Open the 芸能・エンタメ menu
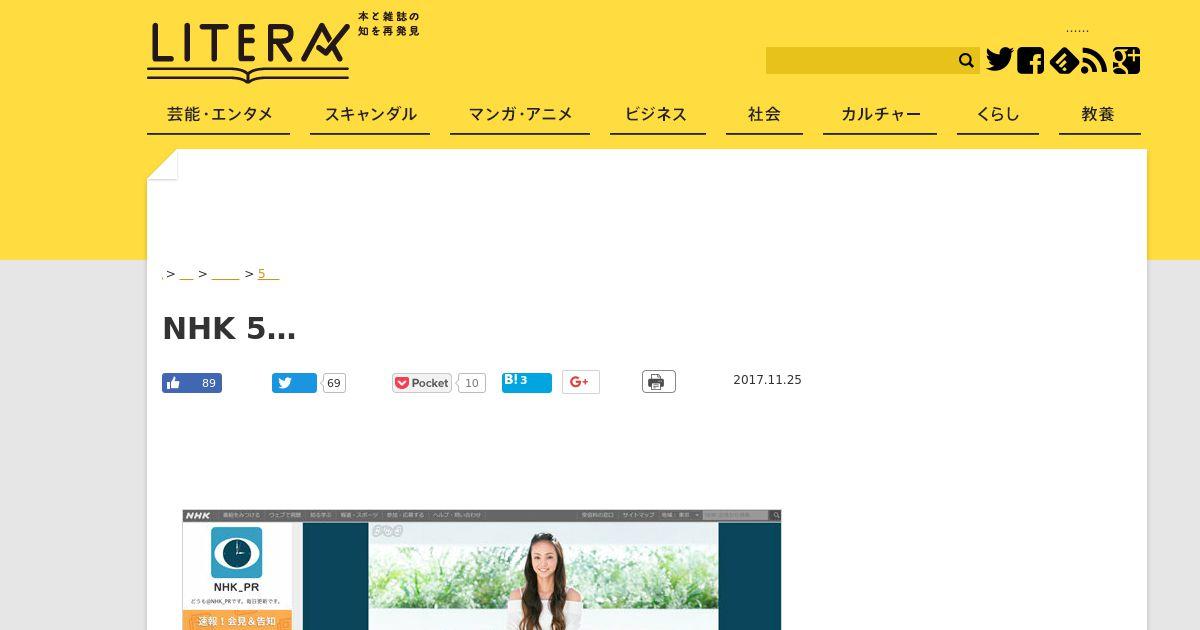The width and height of the screenshot is (1200, 630). (x=219, y=115)
